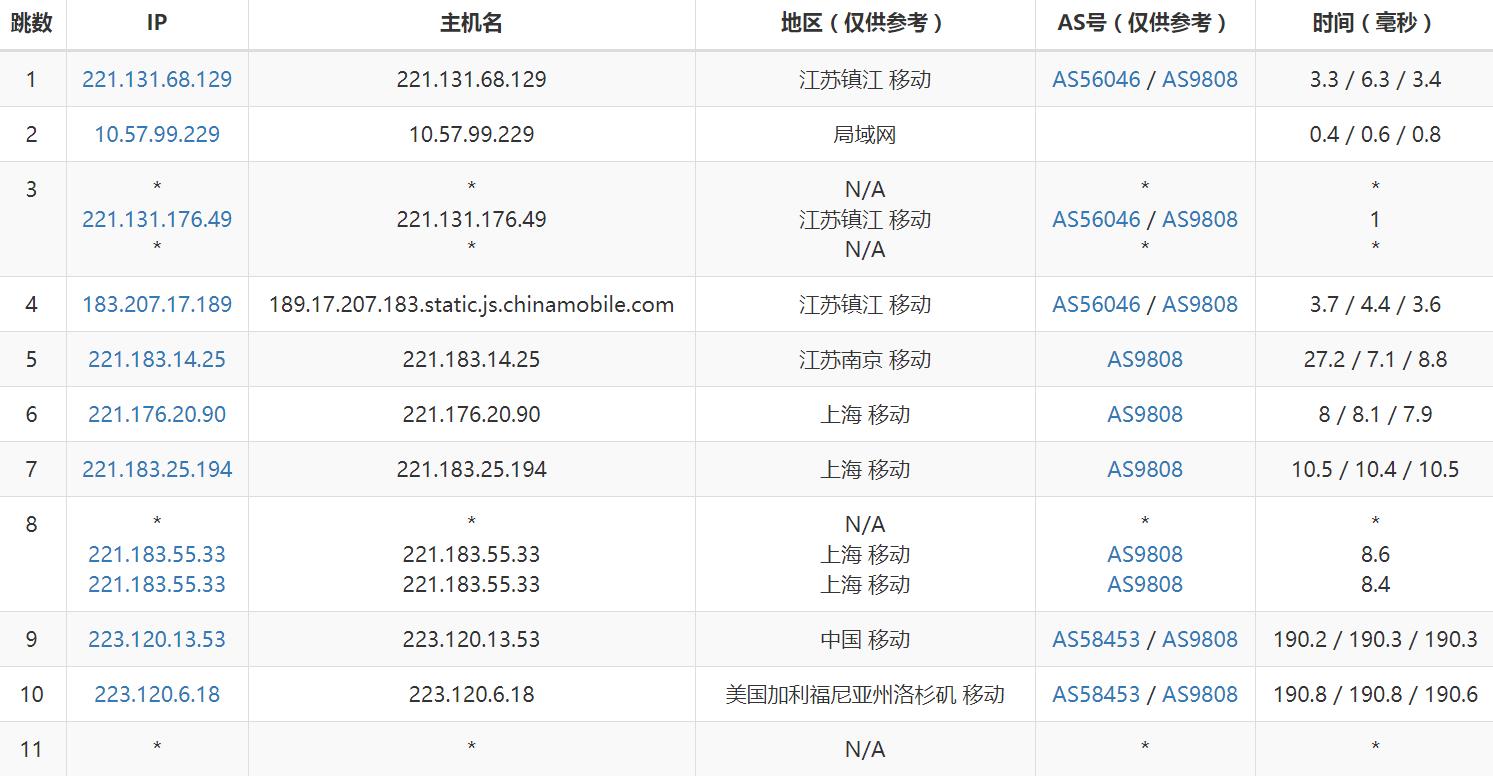Click AS56046 link in hop 3 row
Viewport: 1493px width, 776px height.
1096,219
